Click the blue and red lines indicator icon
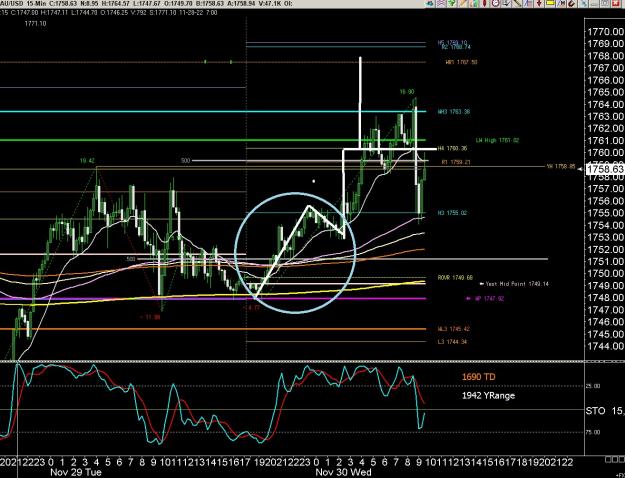Screen dimensions: 625x478 point(527,3)
